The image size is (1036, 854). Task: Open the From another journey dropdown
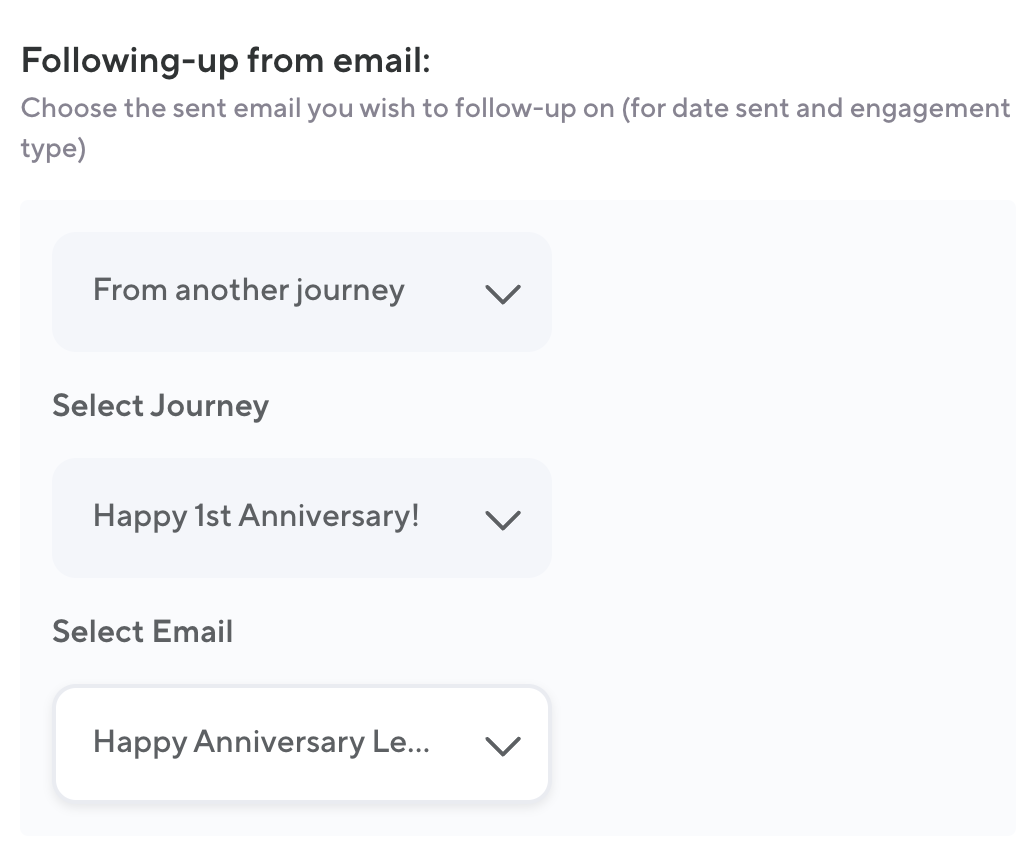[x=301, y=292]
